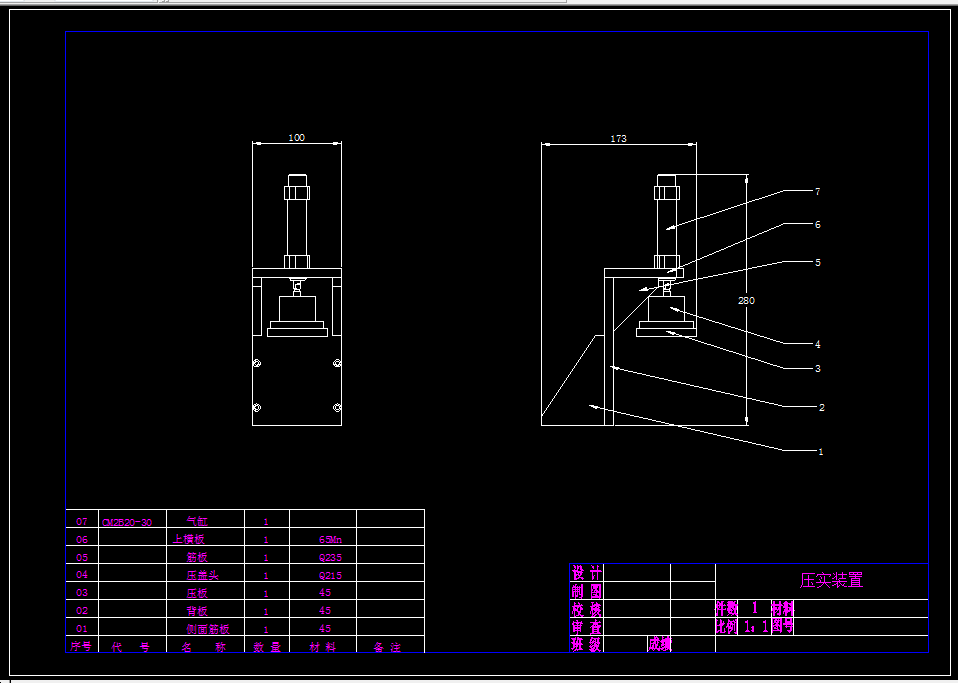Click the balloon callout number 2
Viewport: 958px width, 683px height.
(821, 407)
